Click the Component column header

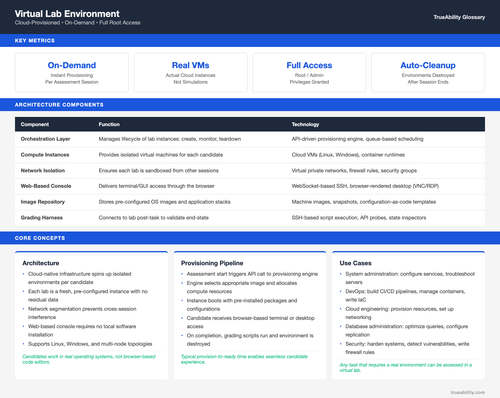tap(35, 124)
